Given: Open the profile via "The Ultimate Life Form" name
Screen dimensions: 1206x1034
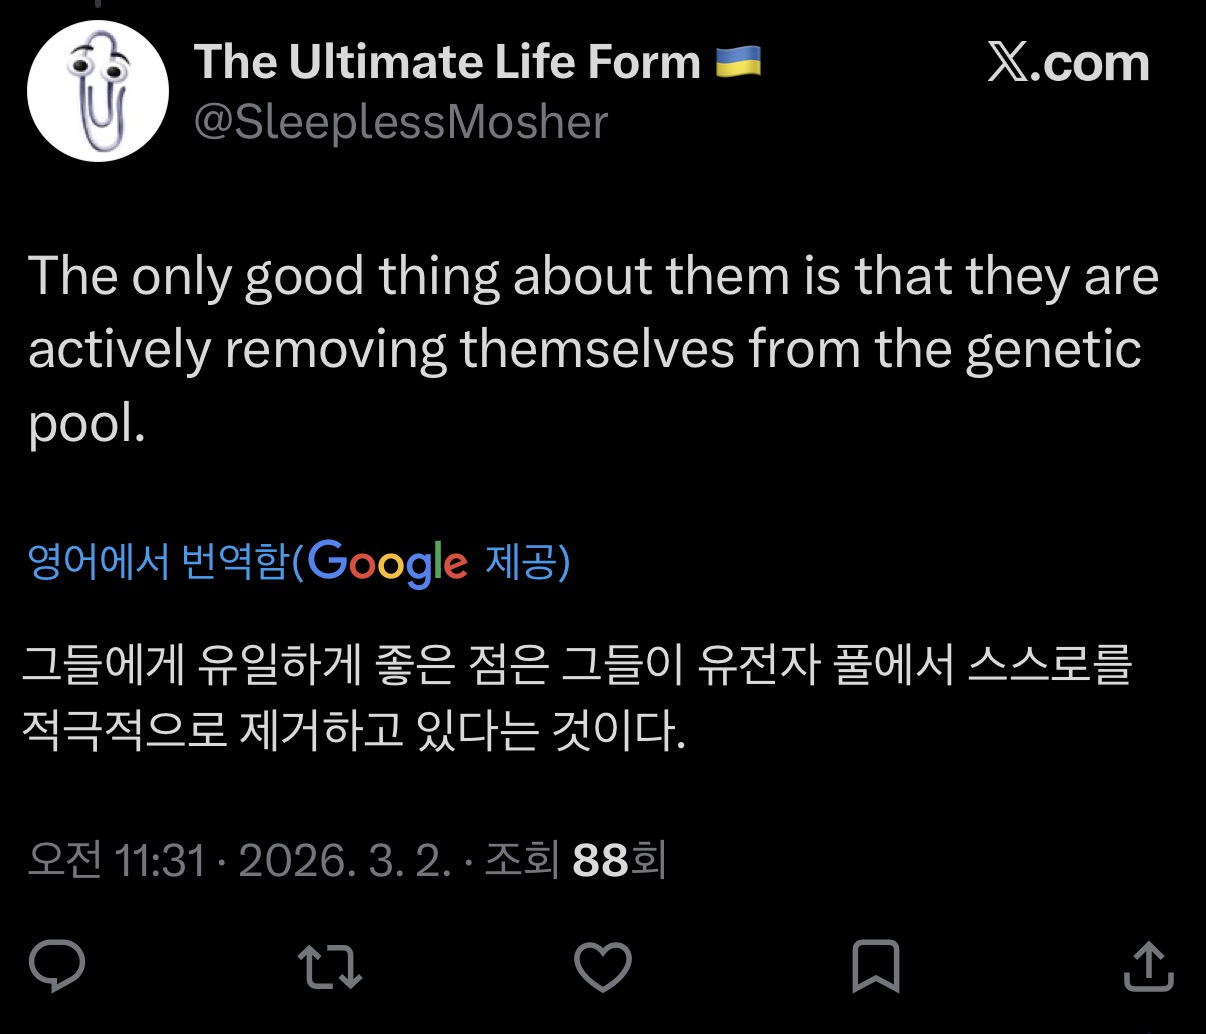Looking at the screenshot, I should point(447,62).
